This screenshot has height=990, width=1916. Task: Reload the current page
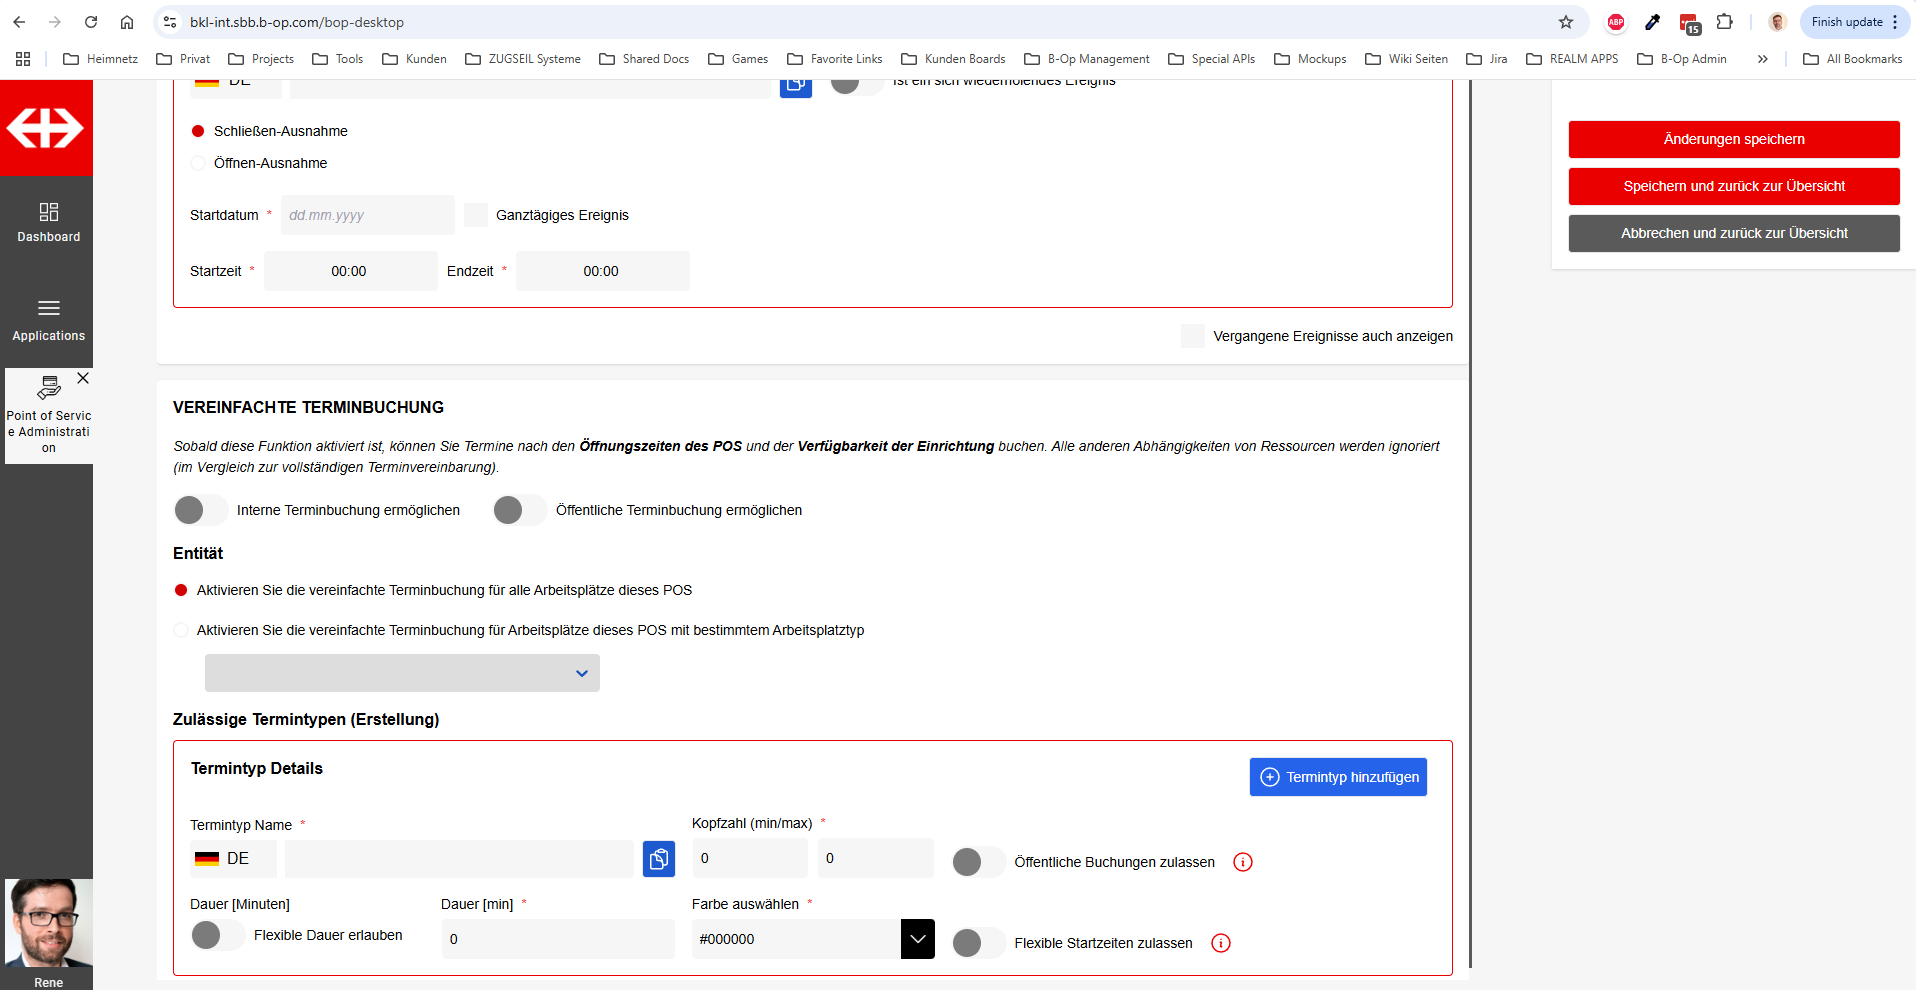[x=91, y=22]
